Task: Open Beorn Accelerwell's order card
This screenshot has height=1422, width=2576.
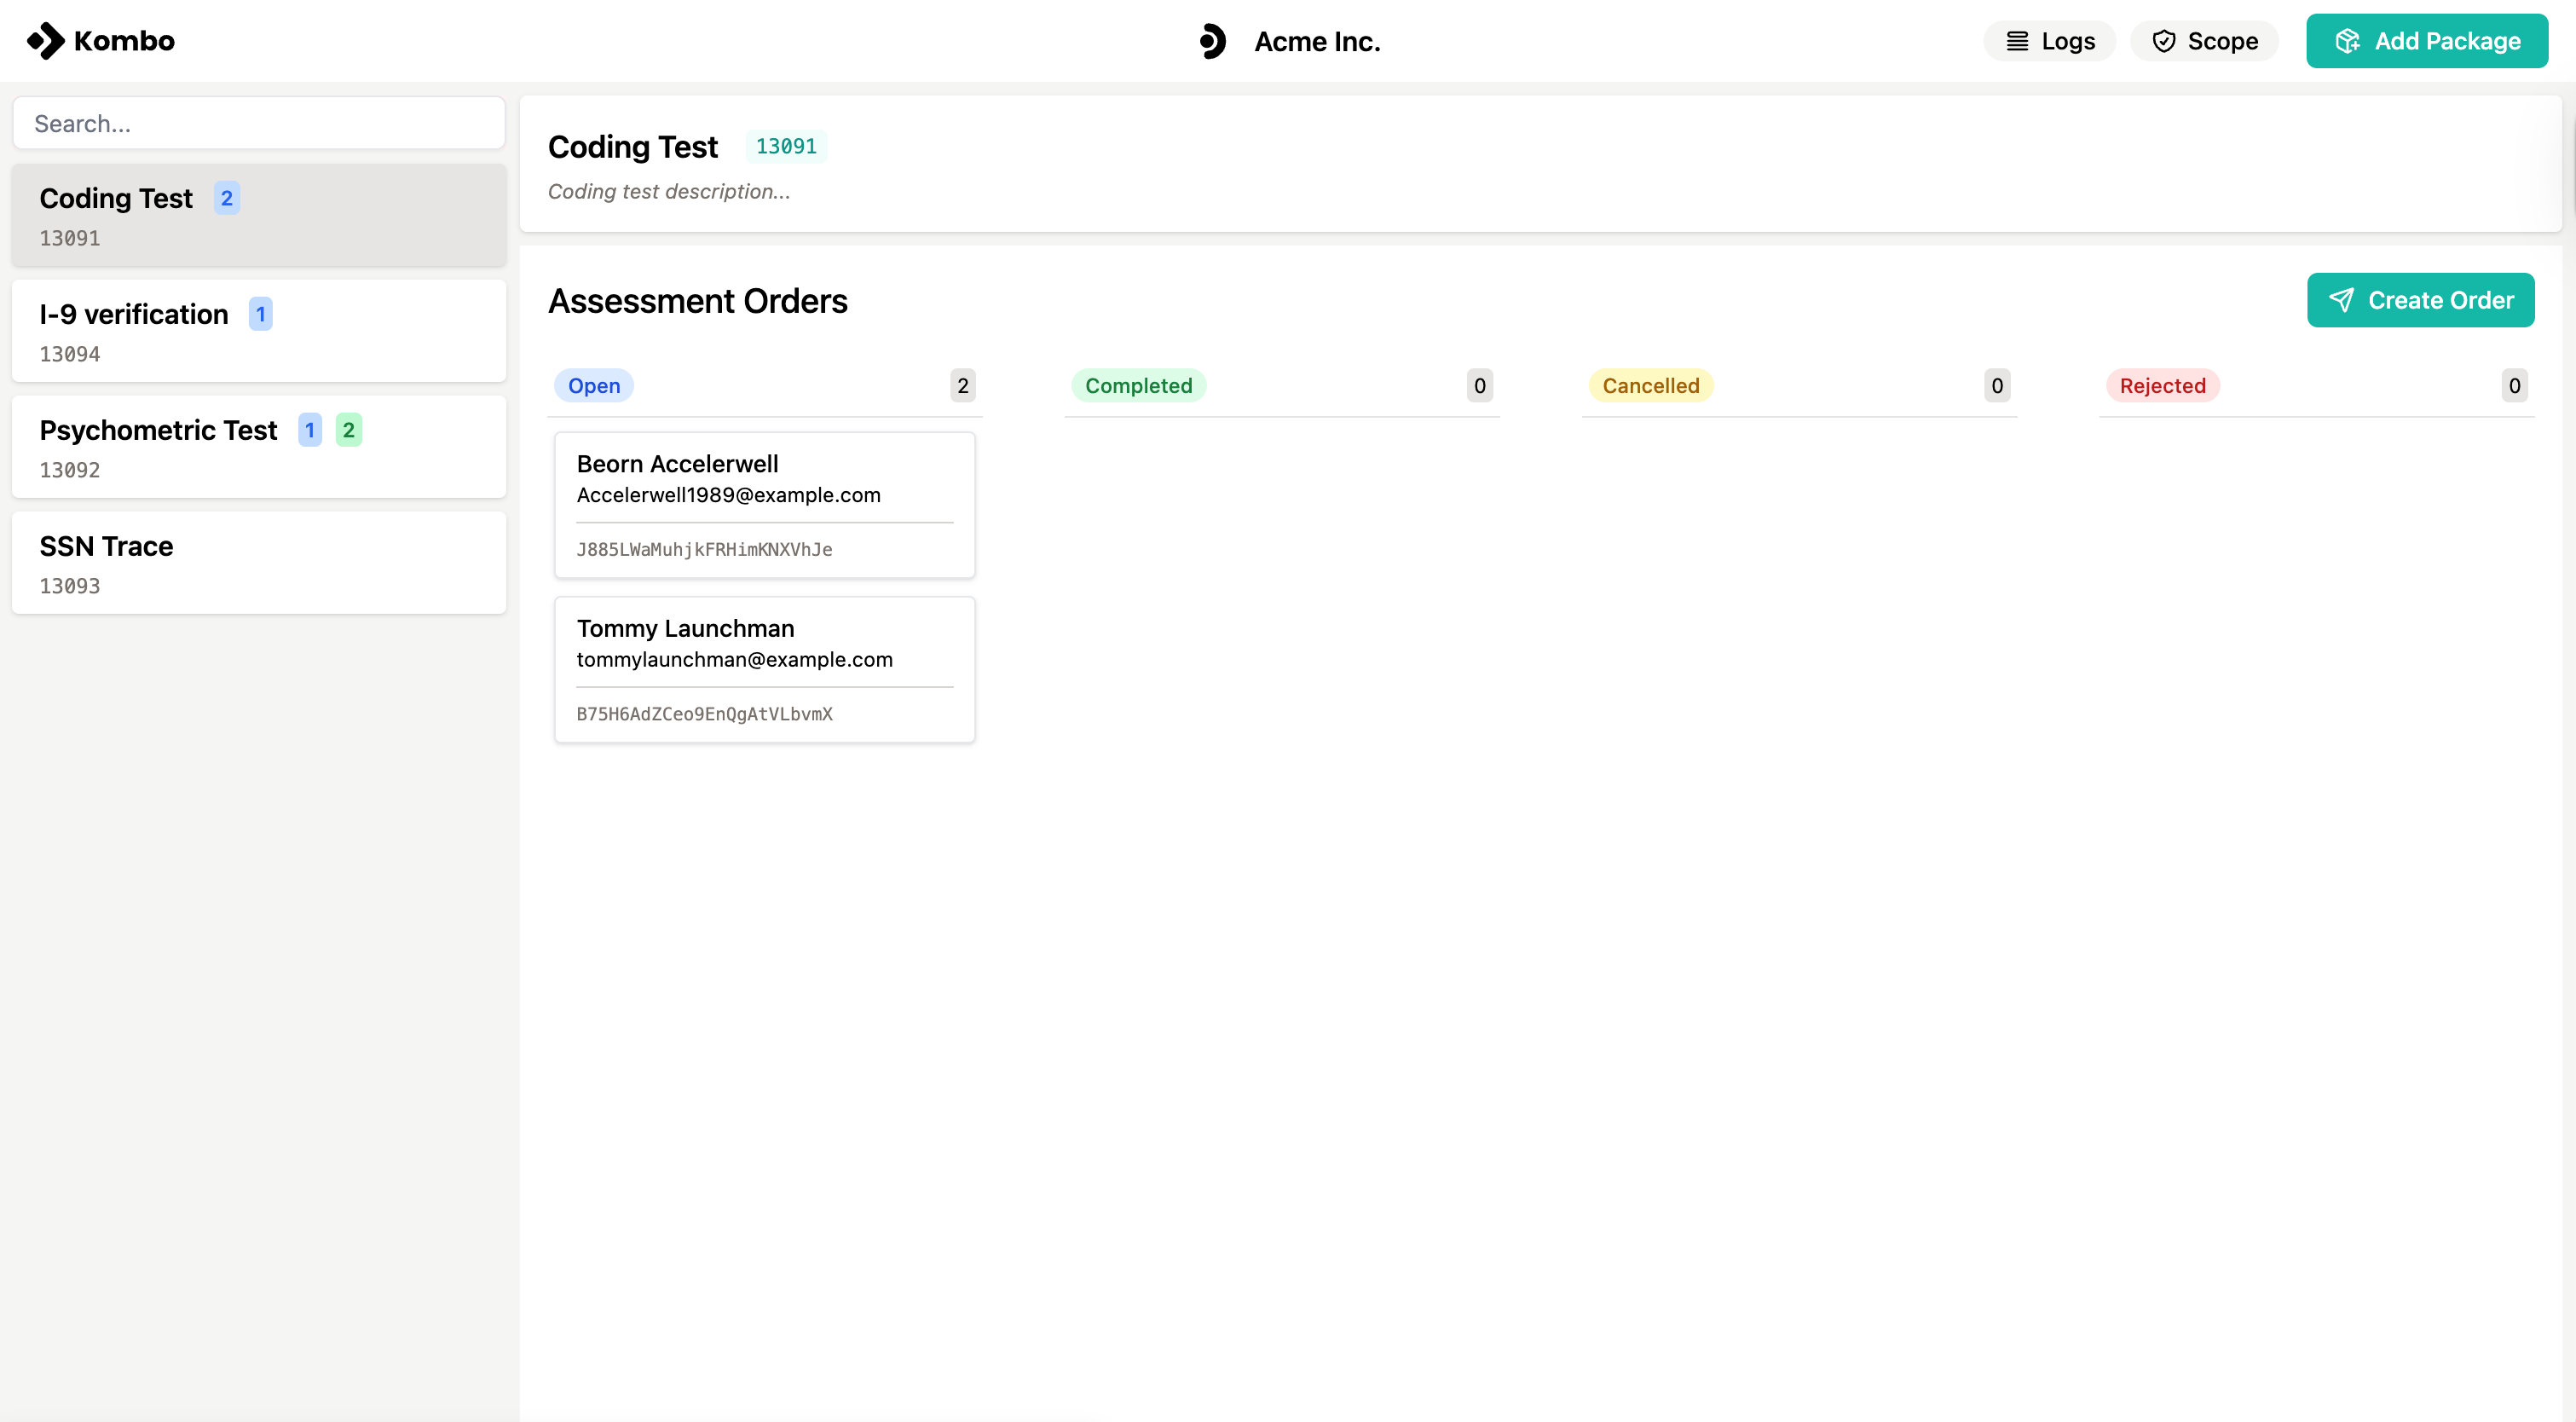Action: point(764,505)
